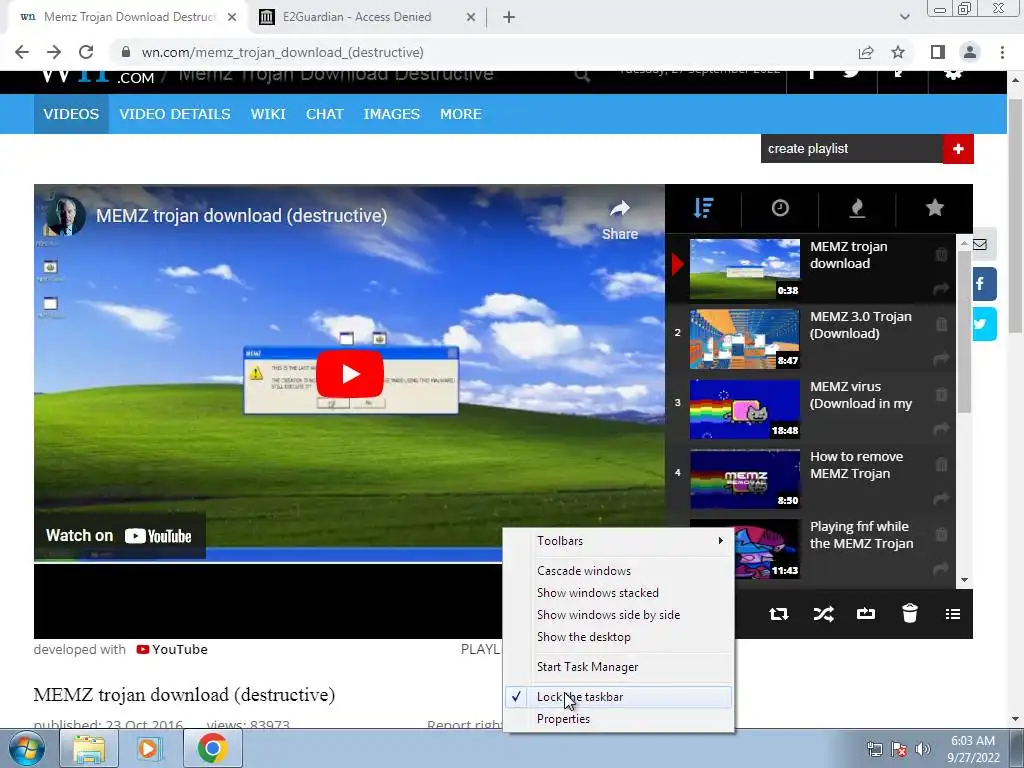The image size is (1024, 768).
Task: Select the star favorites icon
Action: [x=935, y=208]
